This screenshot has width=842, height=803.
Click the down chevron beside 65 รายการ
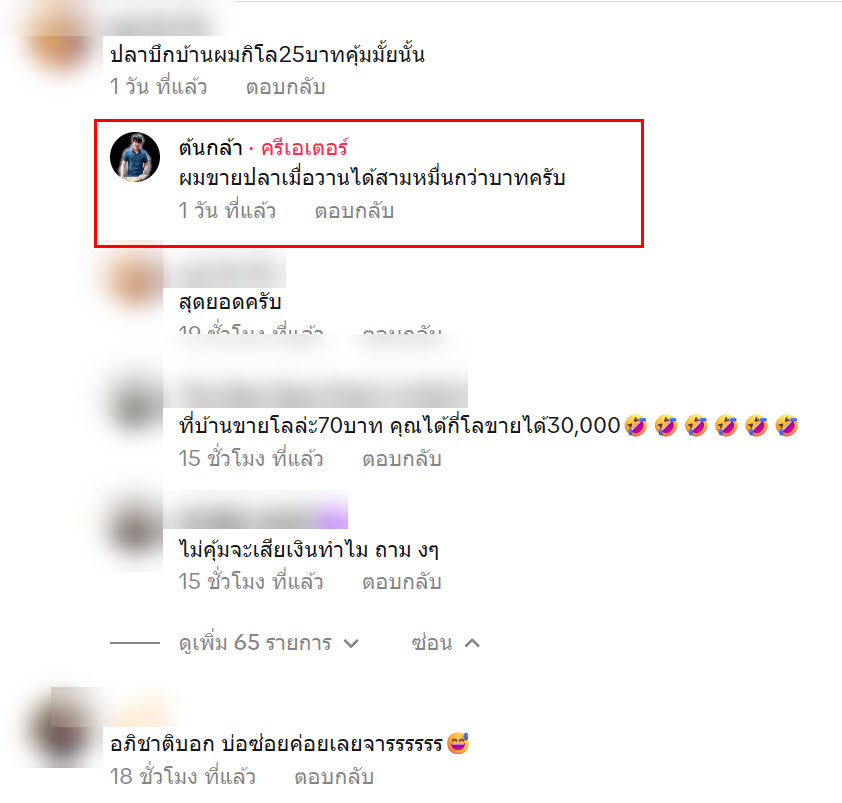351,643
